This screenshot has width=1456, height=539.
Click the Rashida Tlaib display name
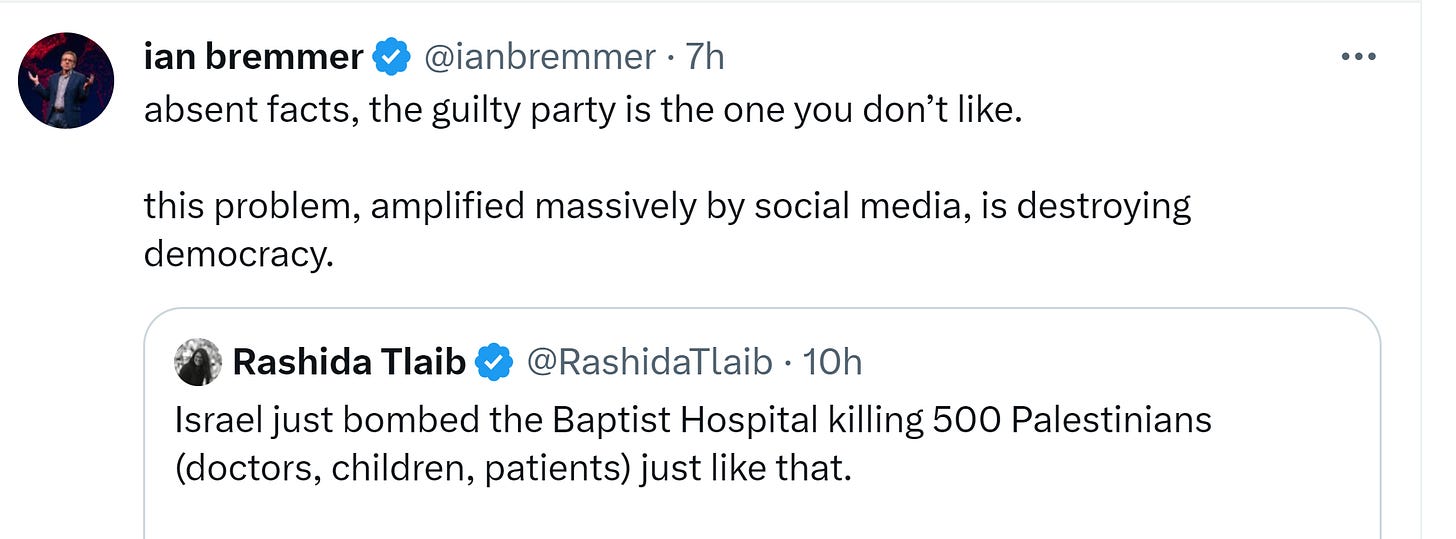[x=349, y=362]
